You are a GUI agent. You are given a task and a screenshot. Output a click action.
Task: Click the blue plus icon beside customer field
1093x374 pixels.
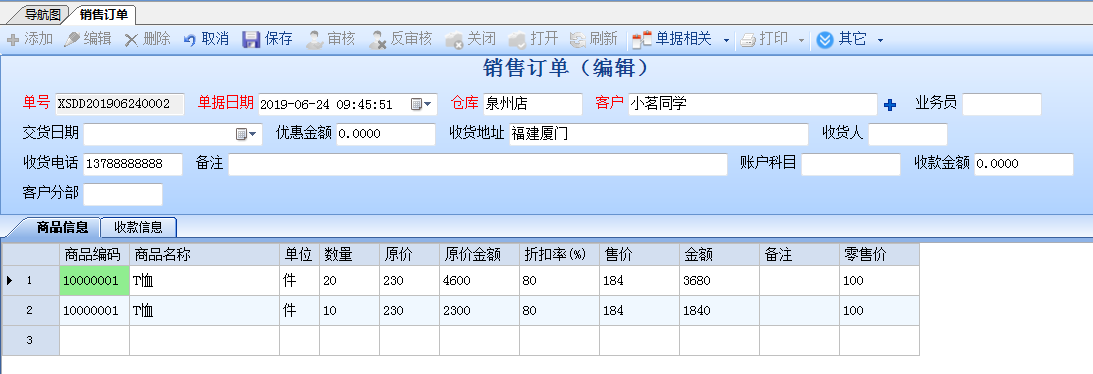coord(889,105)
